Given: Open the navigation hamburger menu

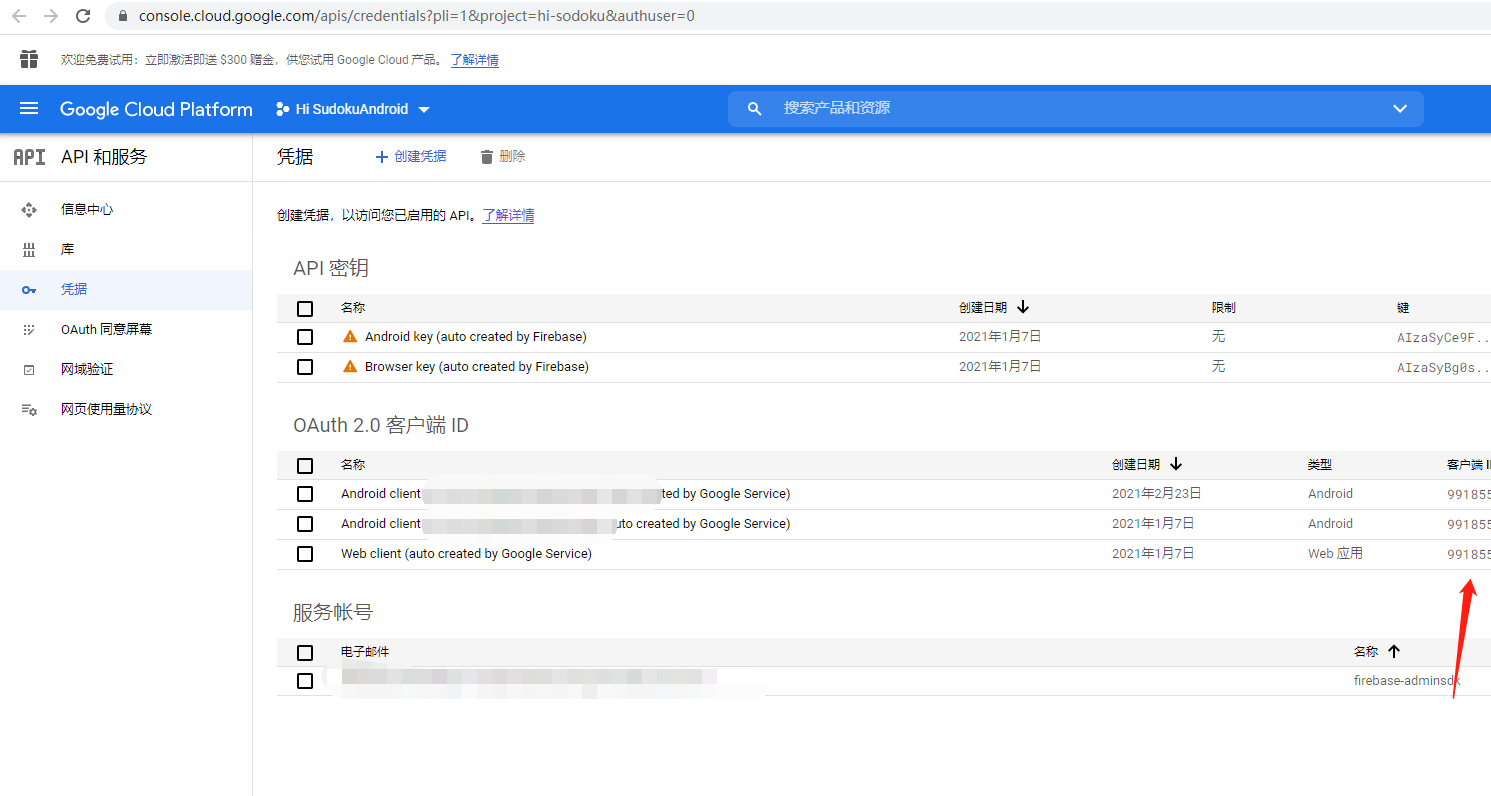Looking at the screenshot, I should (29, 109).
